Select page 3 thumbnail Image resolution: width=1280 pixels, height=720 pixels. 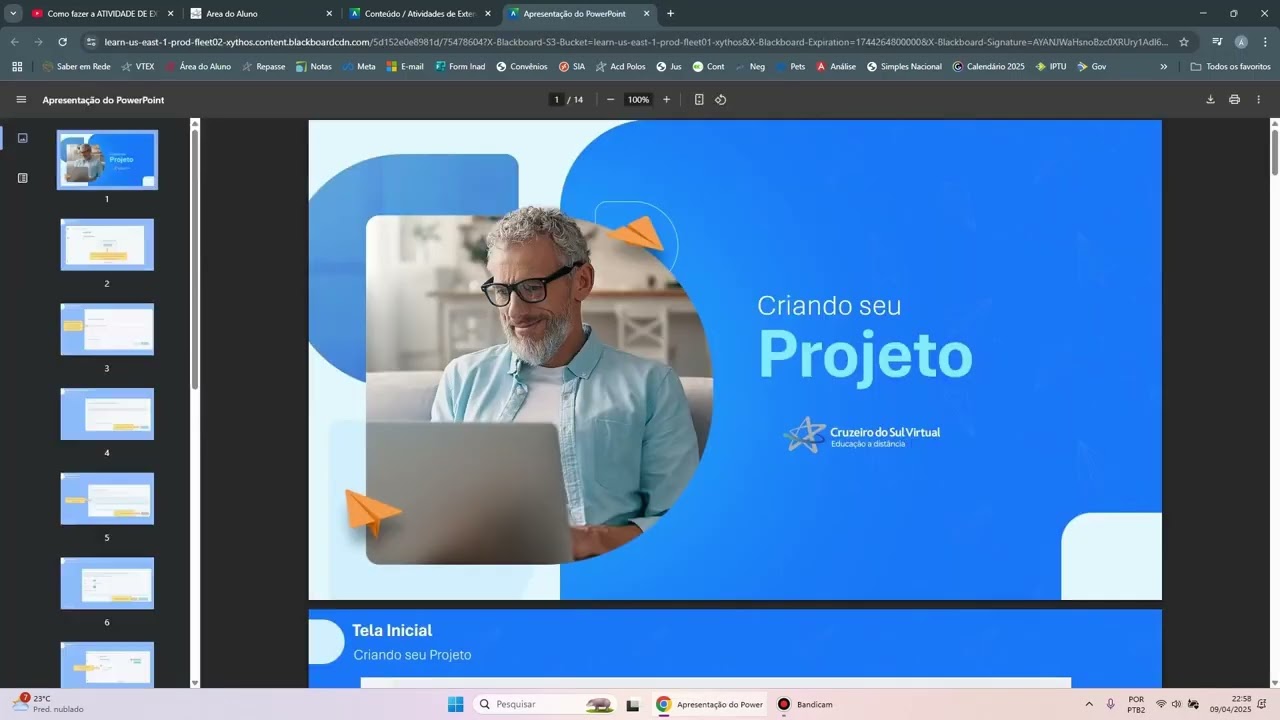pos(107,329)
